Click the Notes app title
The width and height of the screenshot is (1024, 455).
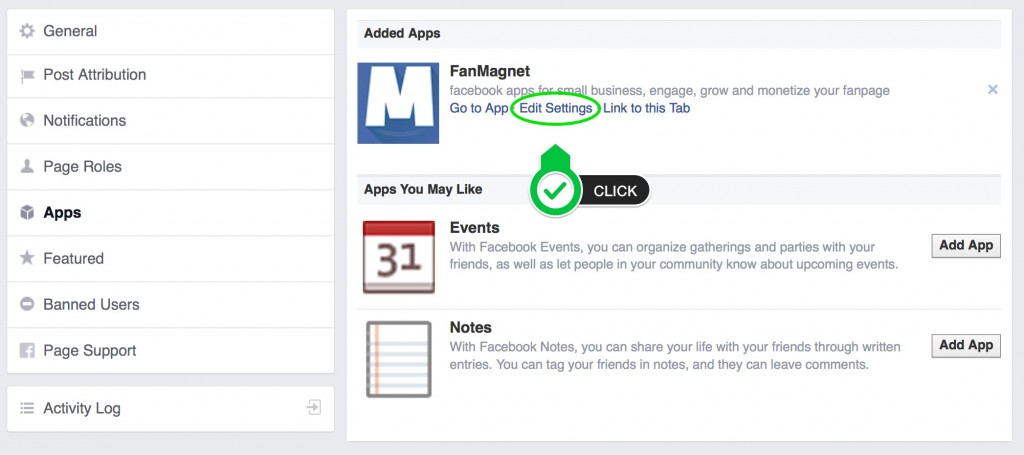pos(471,328)
